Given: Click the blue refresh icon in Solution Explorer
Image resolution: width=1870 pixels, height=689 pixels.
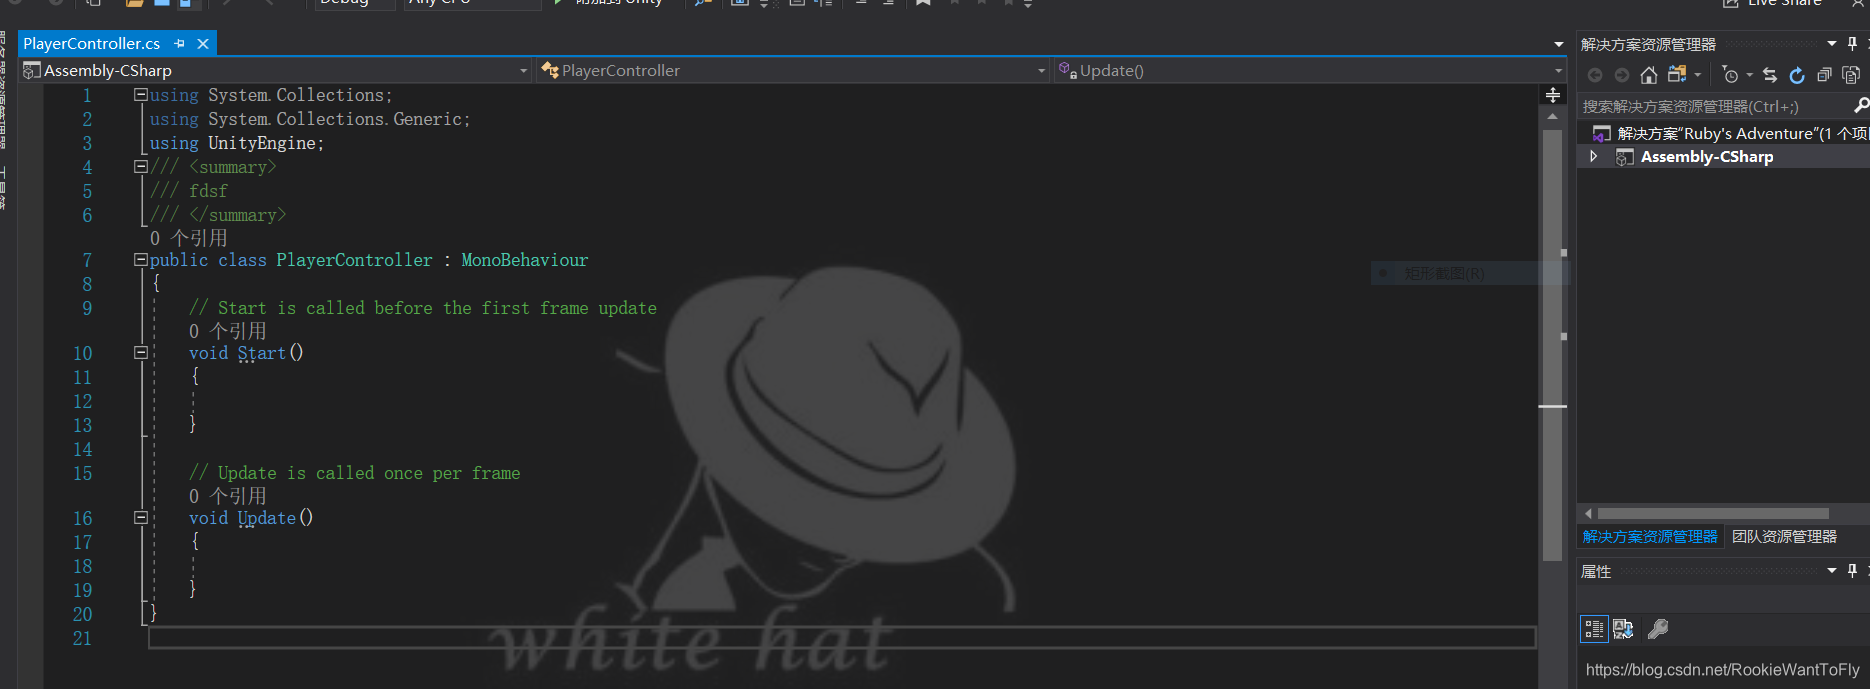Looking at the screenshot, I should 1797,75.
